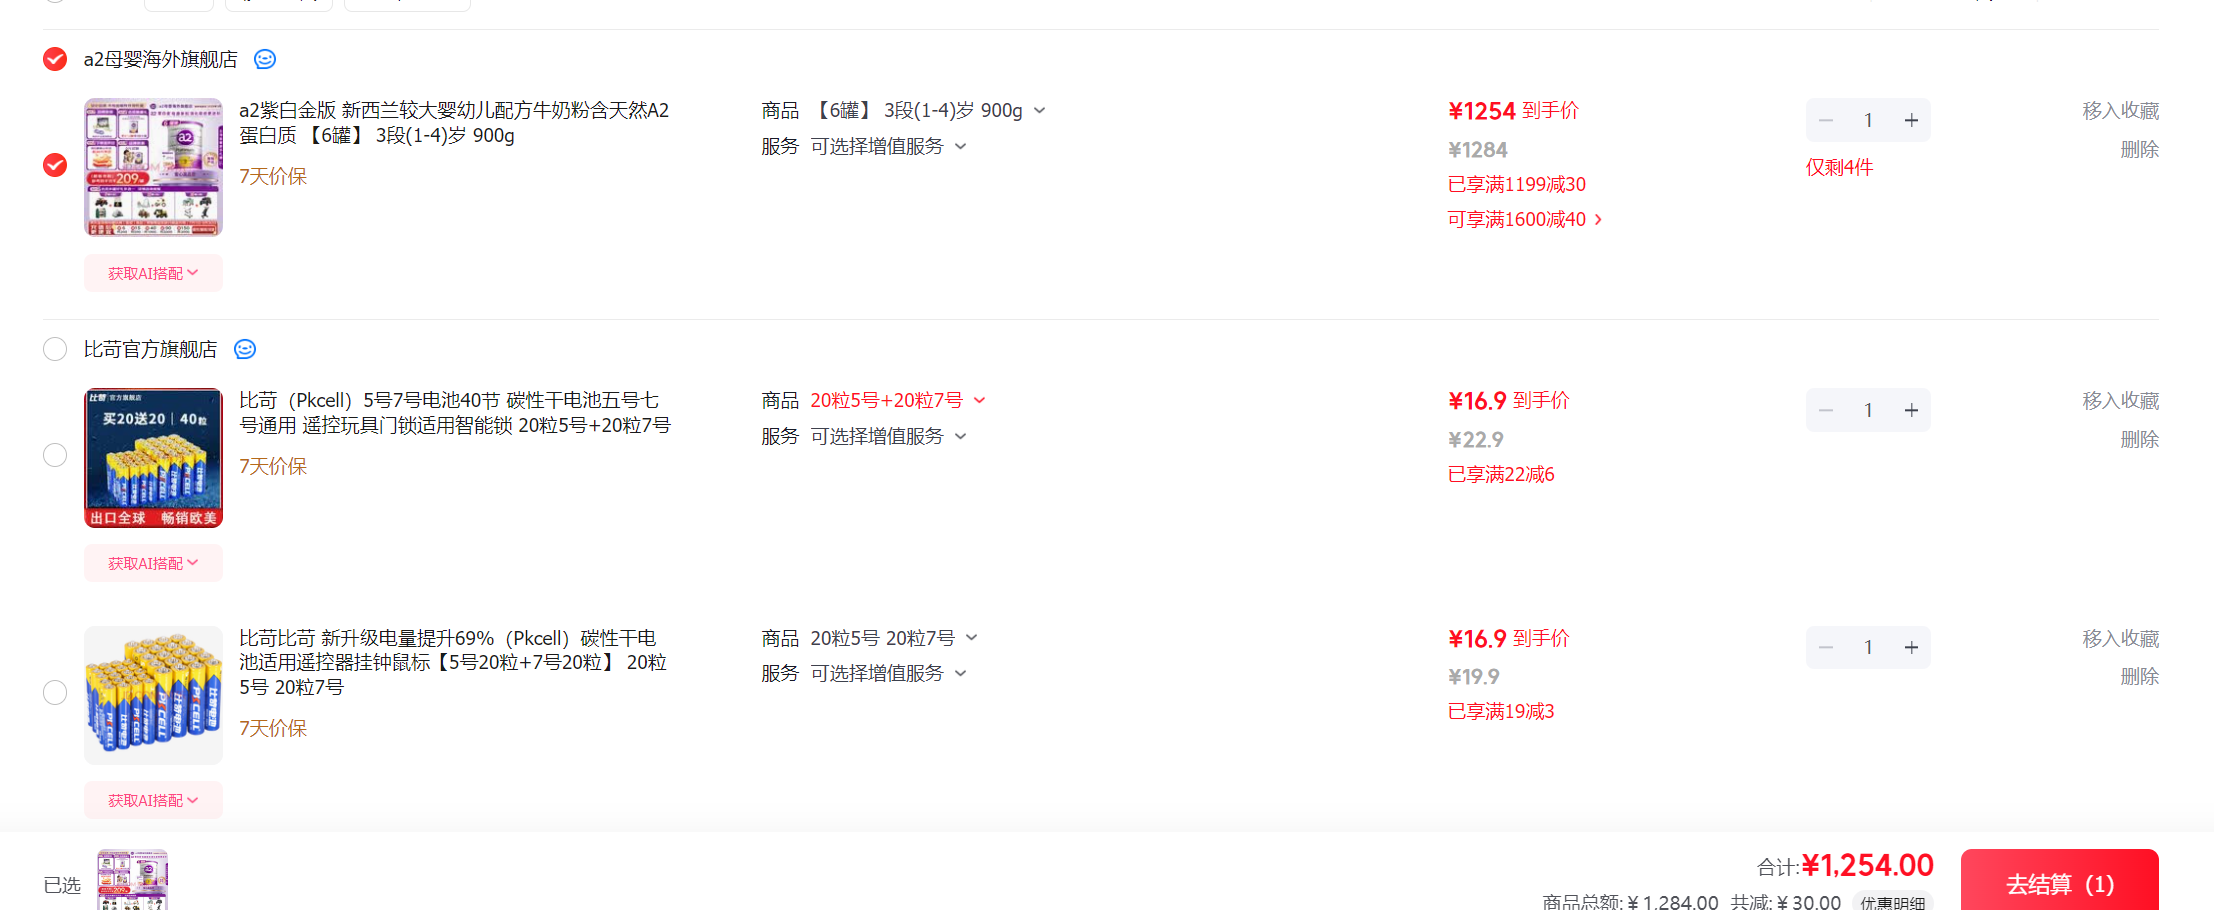Screen dimensions: 2214x910
Task: Open chat icon beside a2母婴海外旗舰店
Action: tap(265, 59)
